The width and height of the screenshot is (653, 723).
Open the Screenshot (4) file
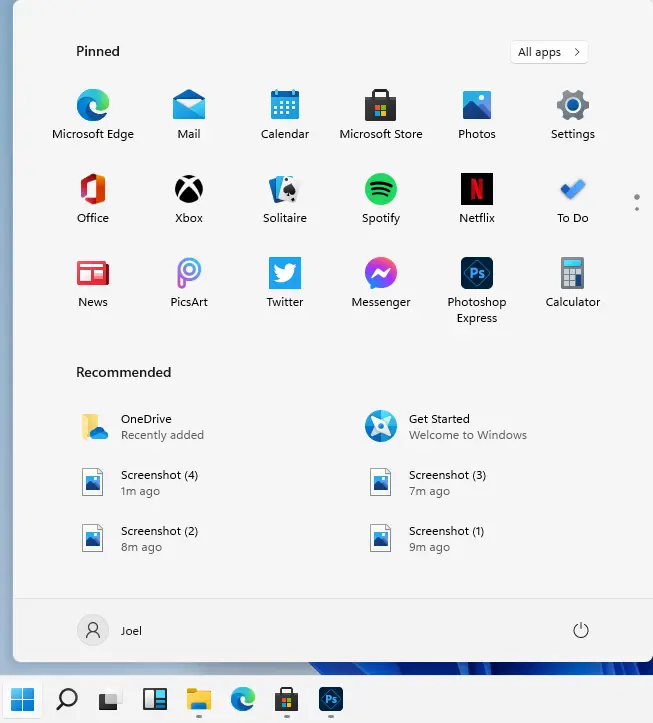(140, 482)
